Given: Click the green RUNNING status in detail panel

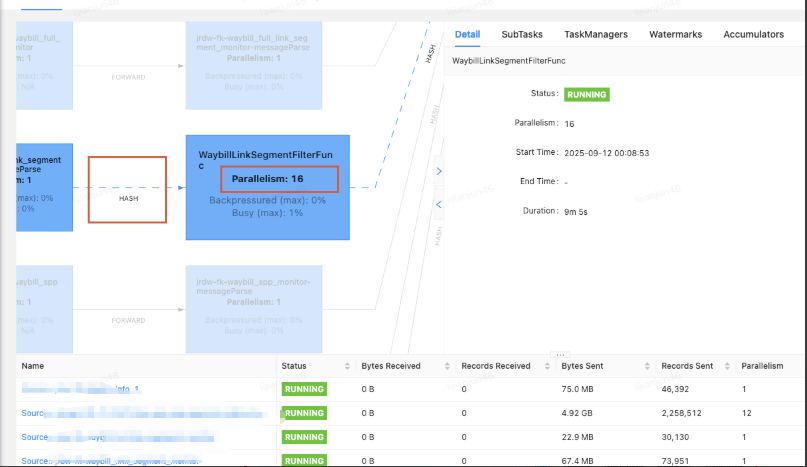Looking at the screenshot, I should pos(587,95).
